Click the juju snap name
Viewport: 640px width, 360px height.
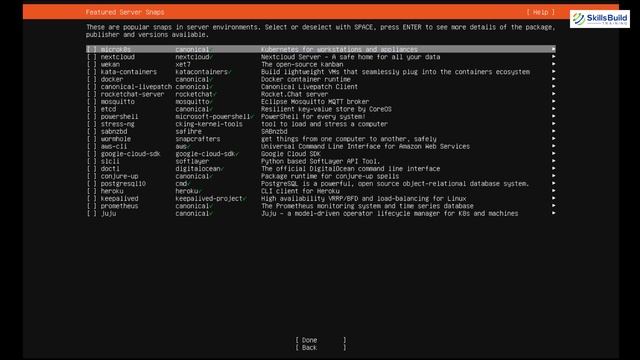point(109,213)
